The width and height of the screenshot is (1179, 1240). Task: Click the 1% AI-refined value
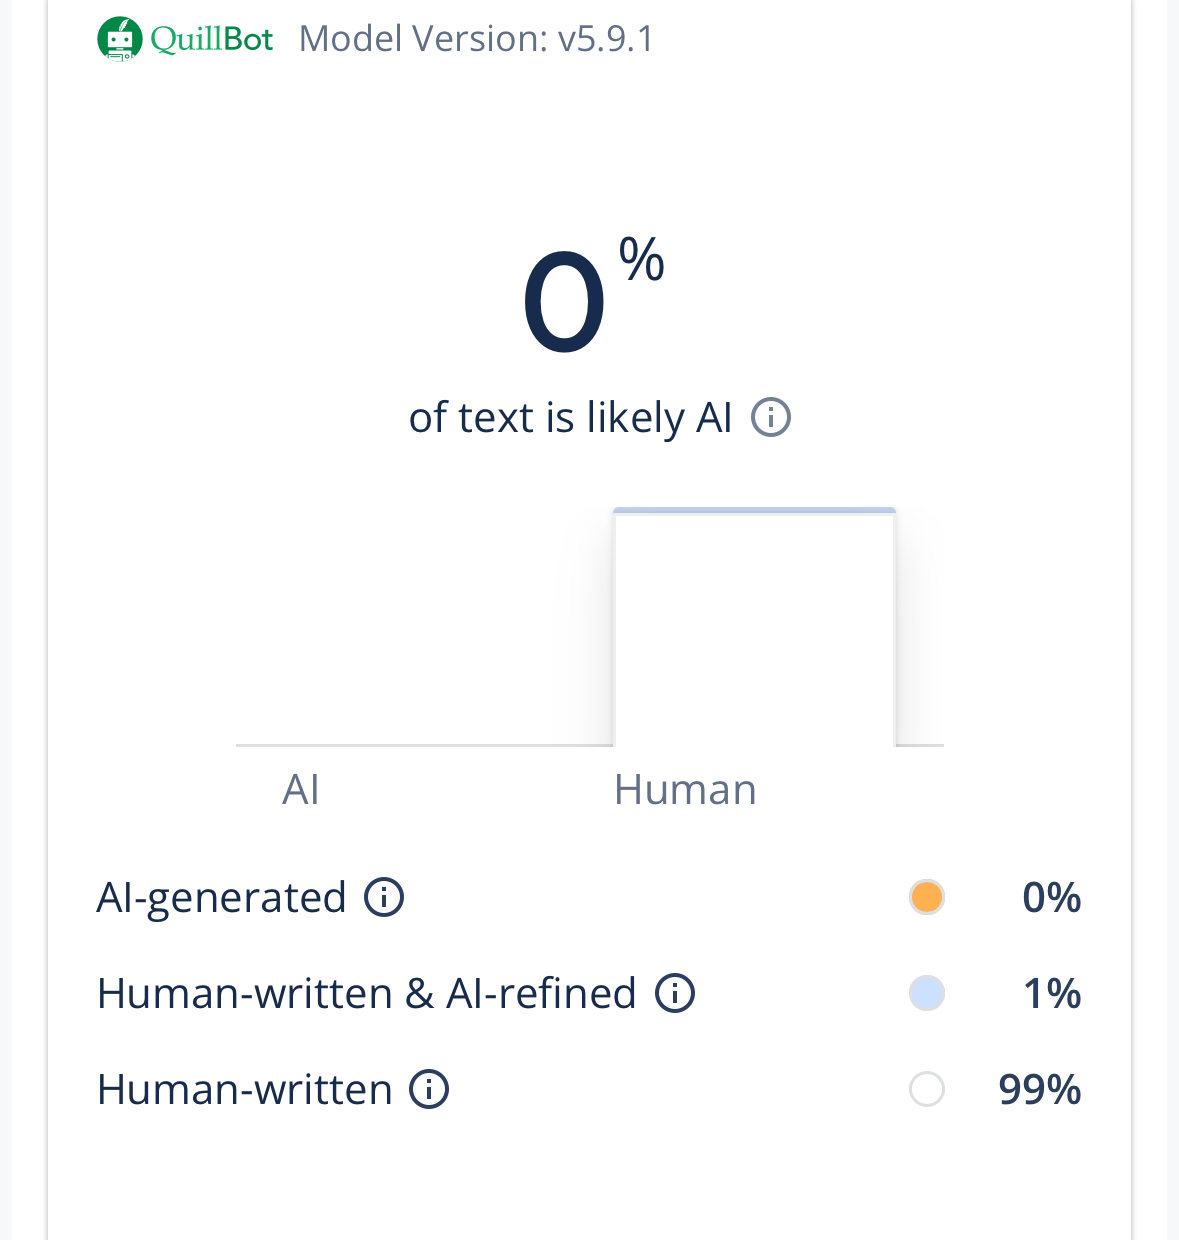coord(1051,993)
